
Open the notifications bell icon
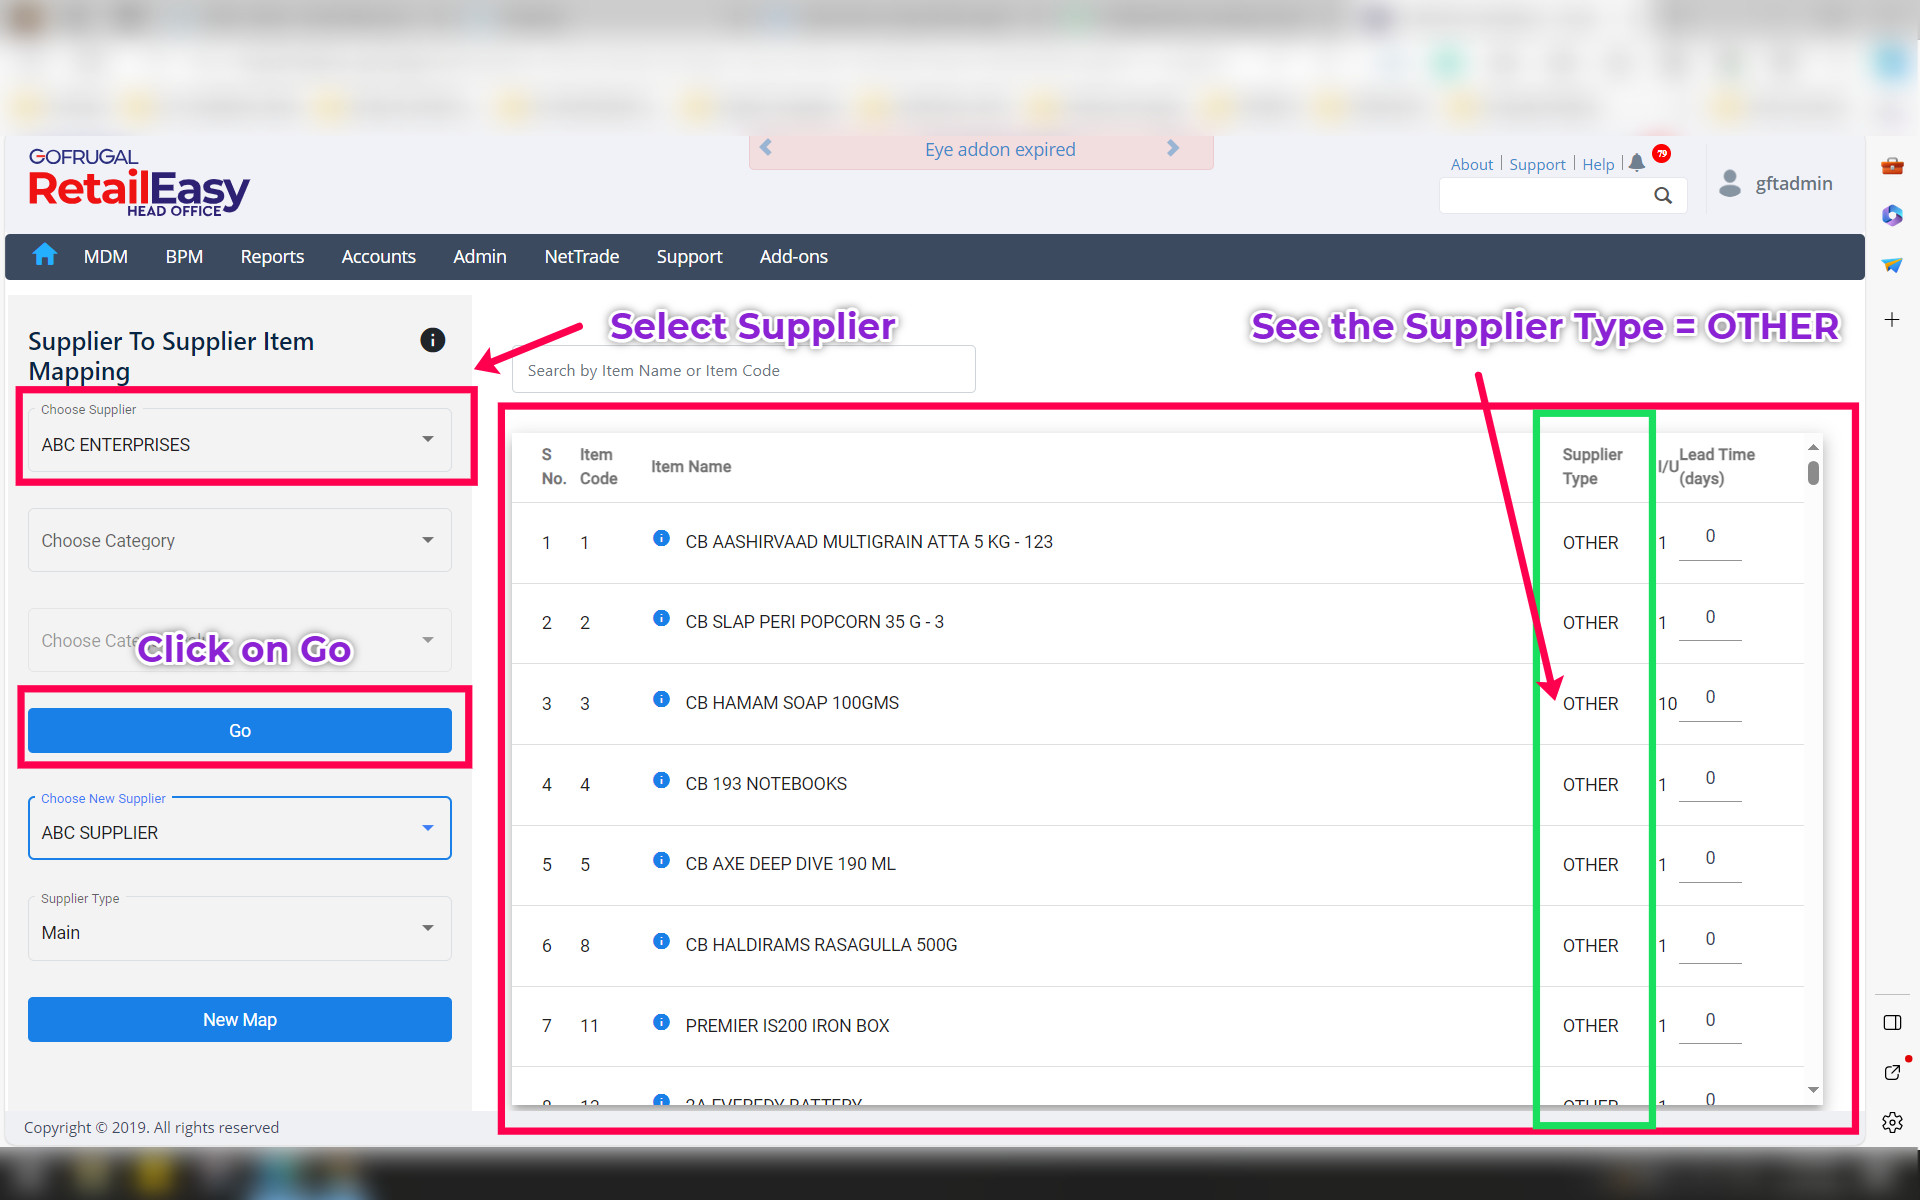(1636, 163)
